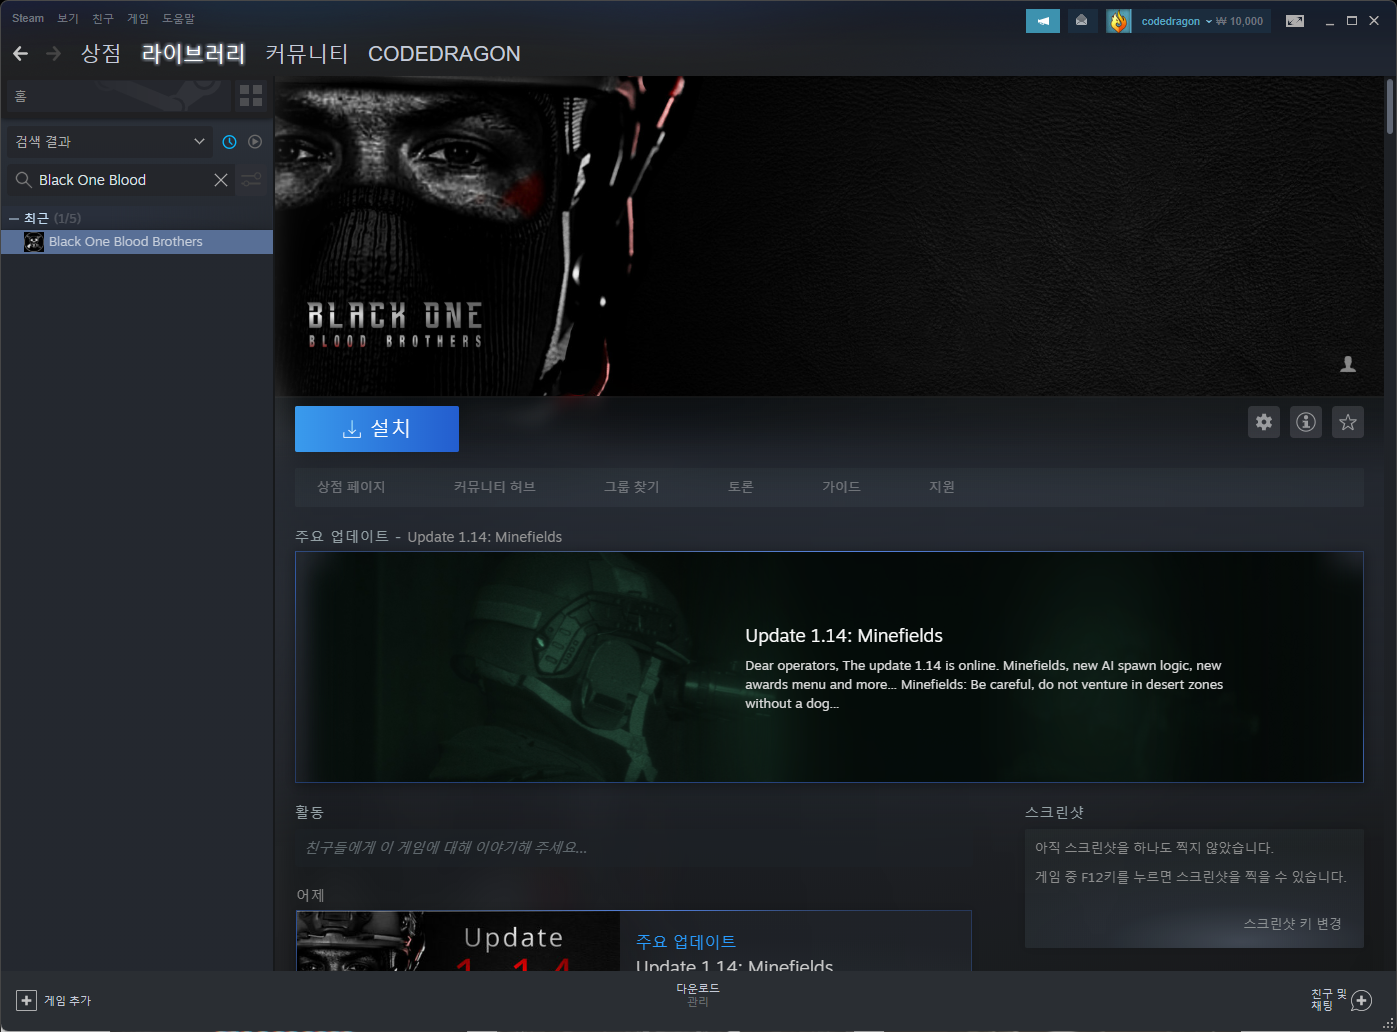1397x1032 pixels.
Task: Click the ready-to-play filter icon
Action: coord(255,142)
